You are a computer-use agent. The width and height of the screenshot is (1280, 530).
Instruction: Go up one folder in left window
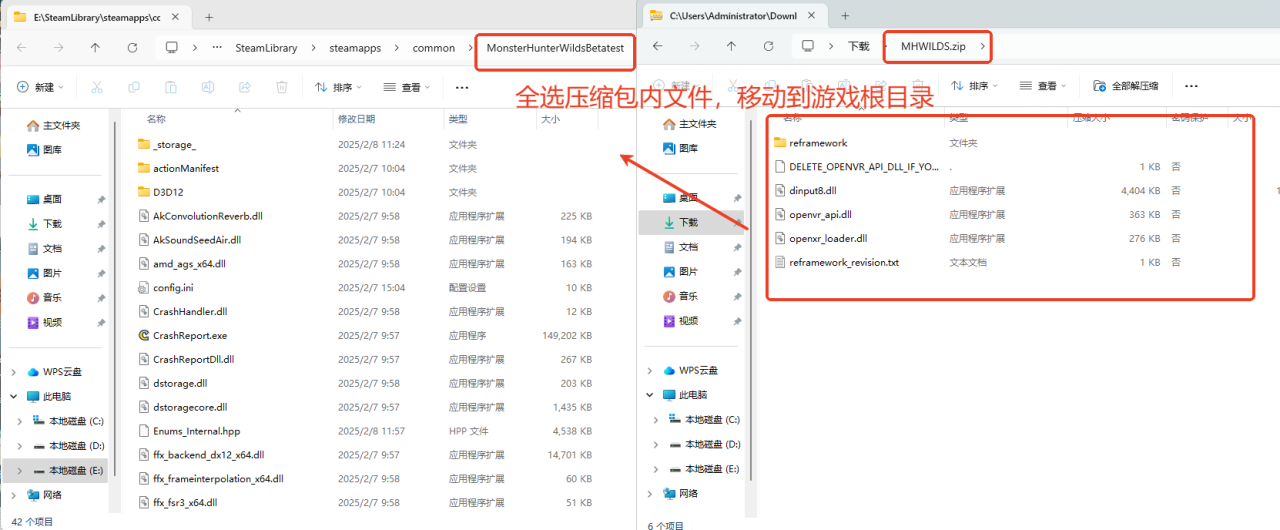(95, 48)
